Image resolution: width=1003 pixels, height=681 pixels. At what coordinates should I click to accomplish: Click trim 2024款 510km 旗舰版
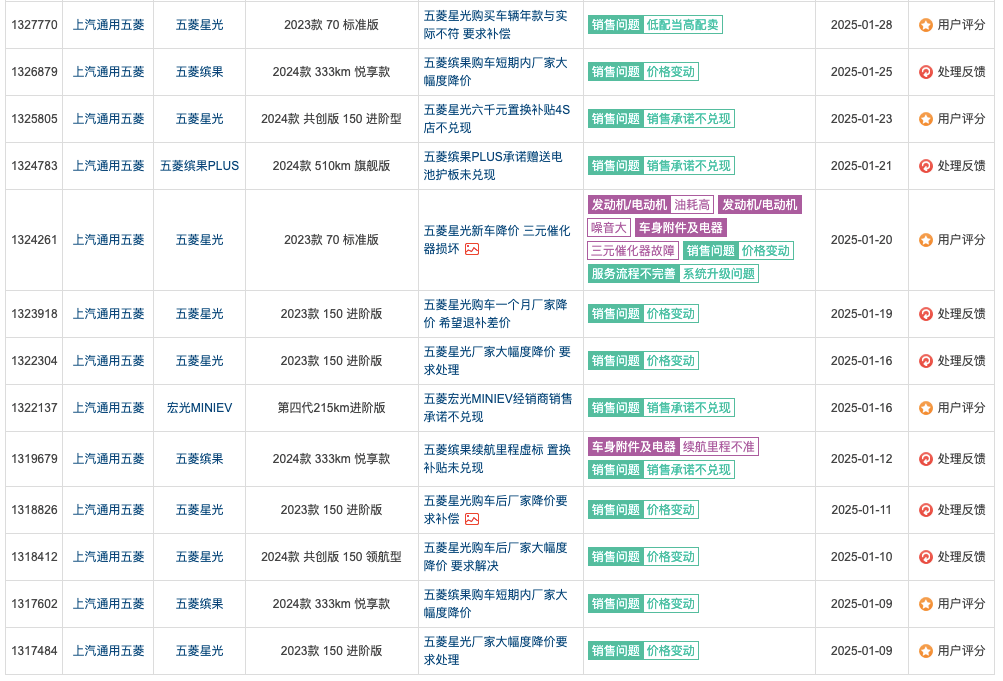(x=331, y=166)
